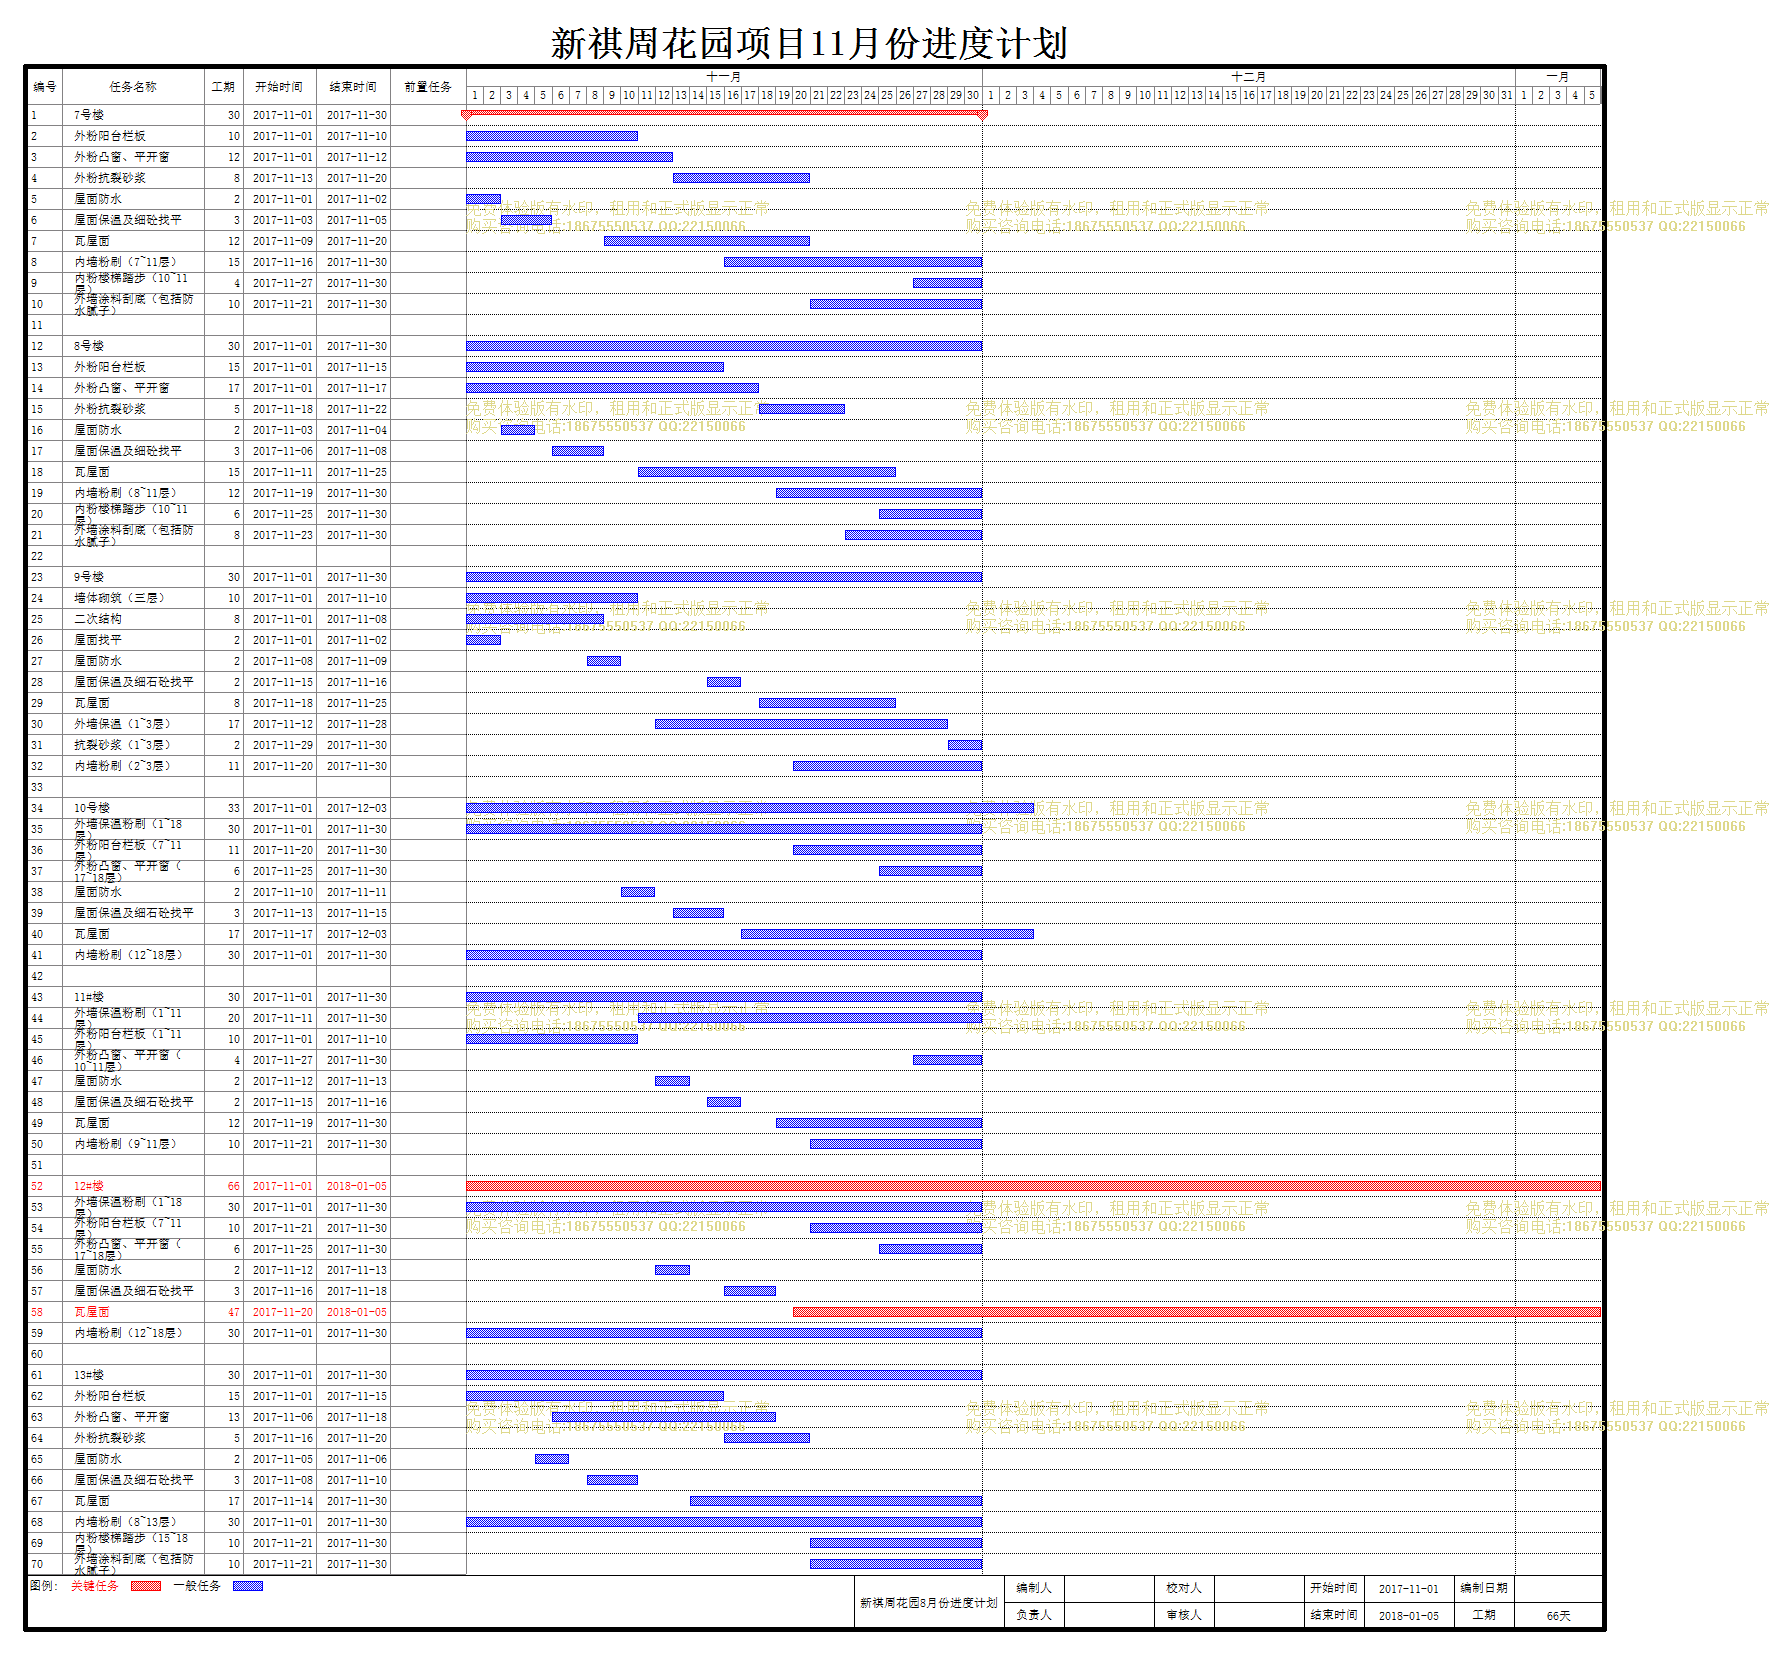Select task name 8号楼 in row 12
The image size is (1769, 1653).
click(89, 346)
